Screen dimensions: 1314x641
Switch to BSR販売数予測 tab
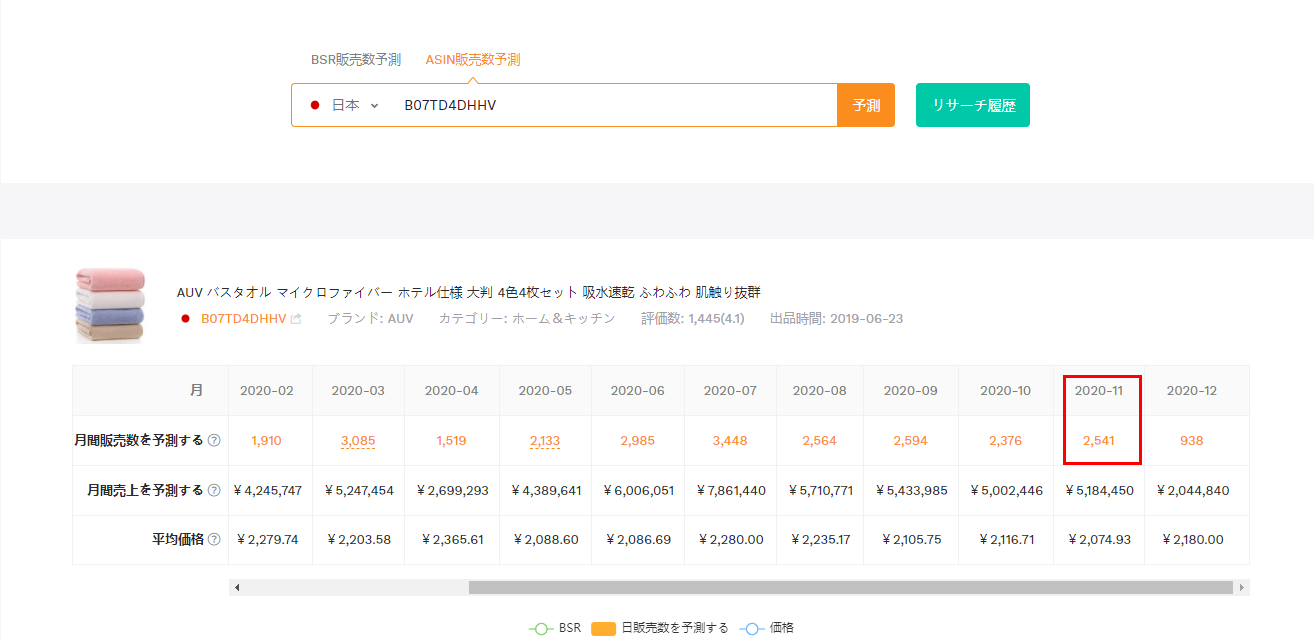tap(355, 60)
